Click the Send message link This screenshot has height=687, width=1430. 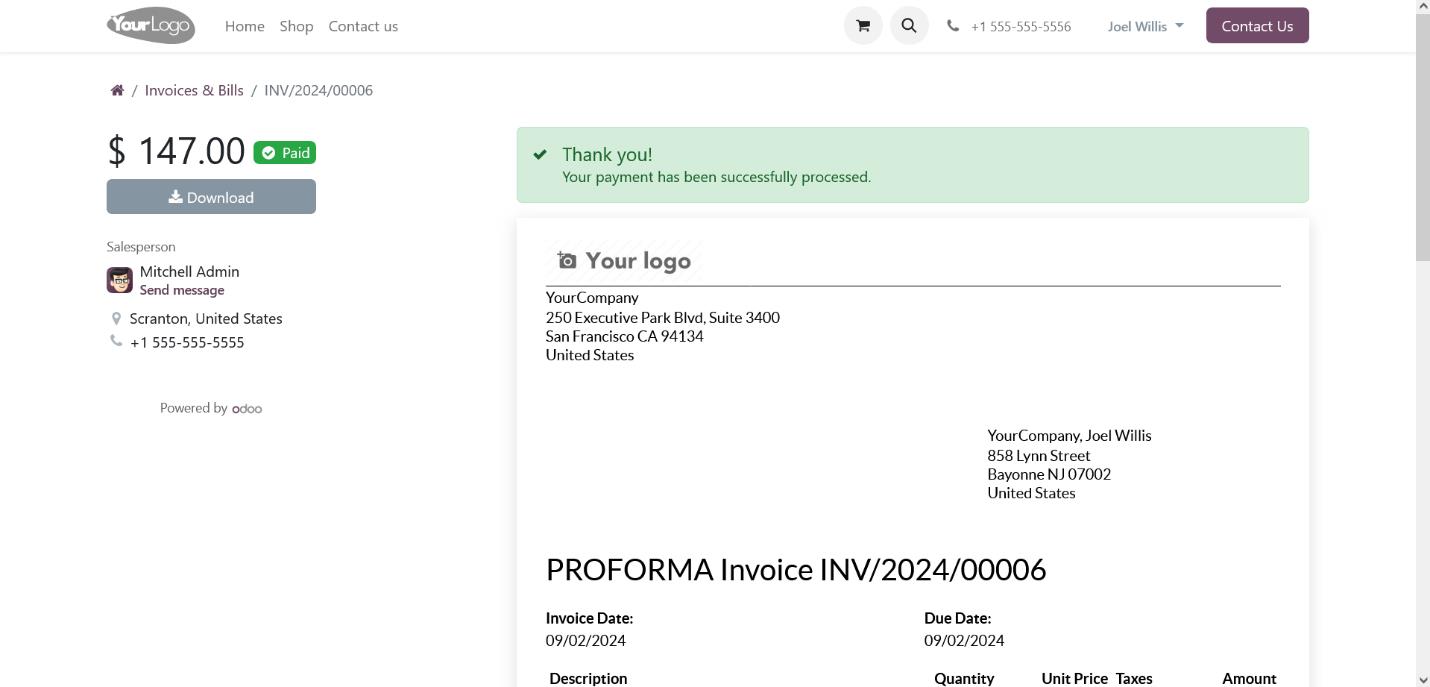182,290
